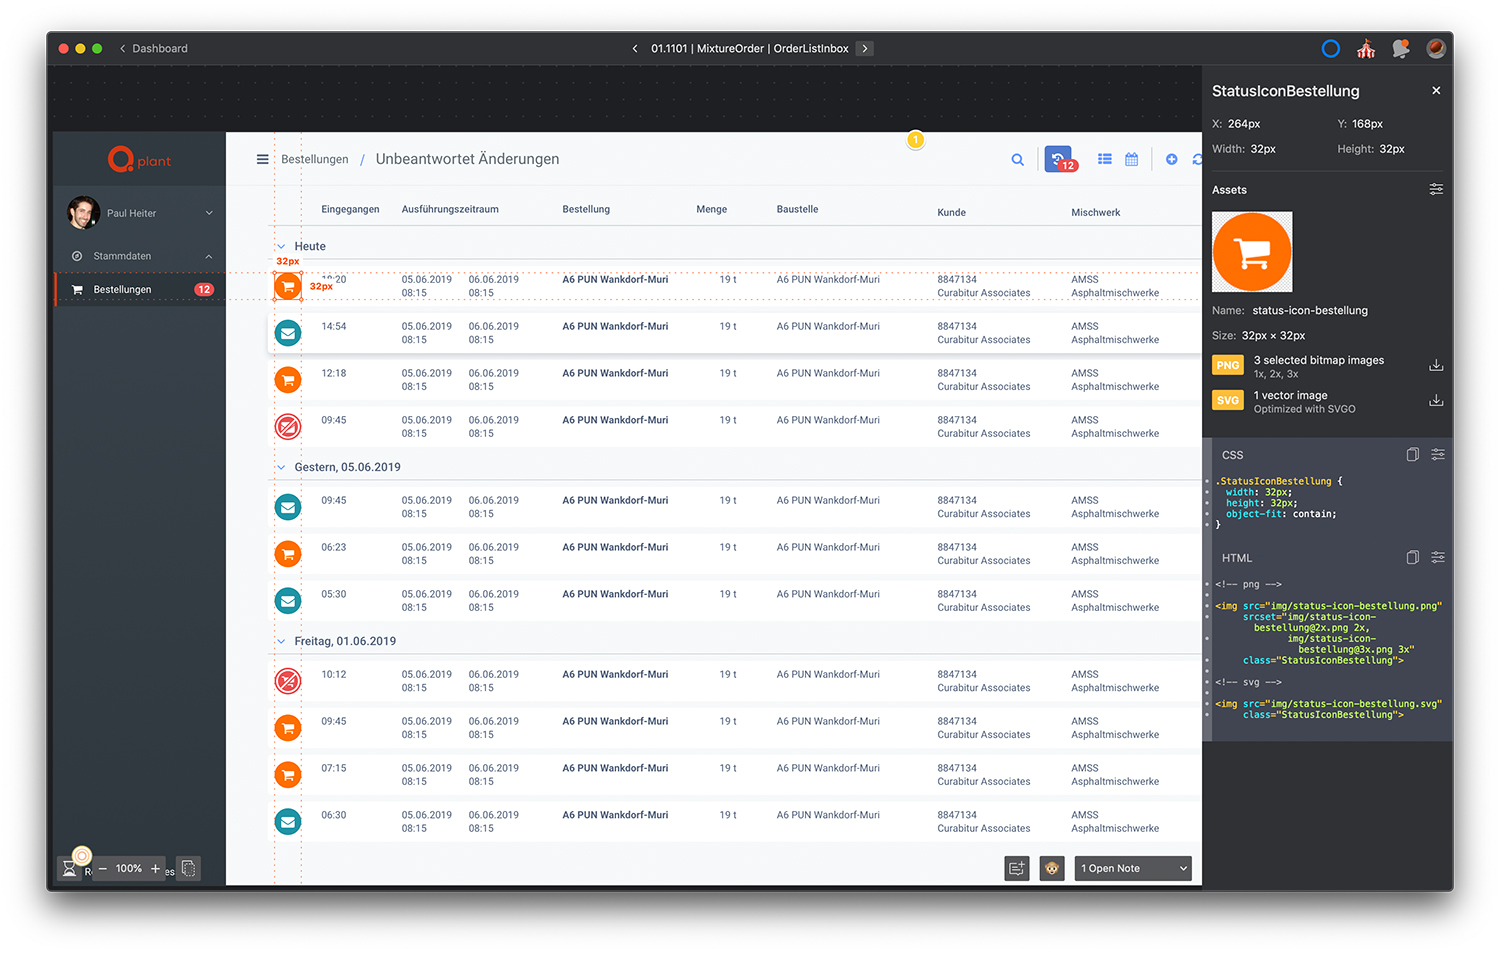Copy the HTML code snippet

(1413, 557)
